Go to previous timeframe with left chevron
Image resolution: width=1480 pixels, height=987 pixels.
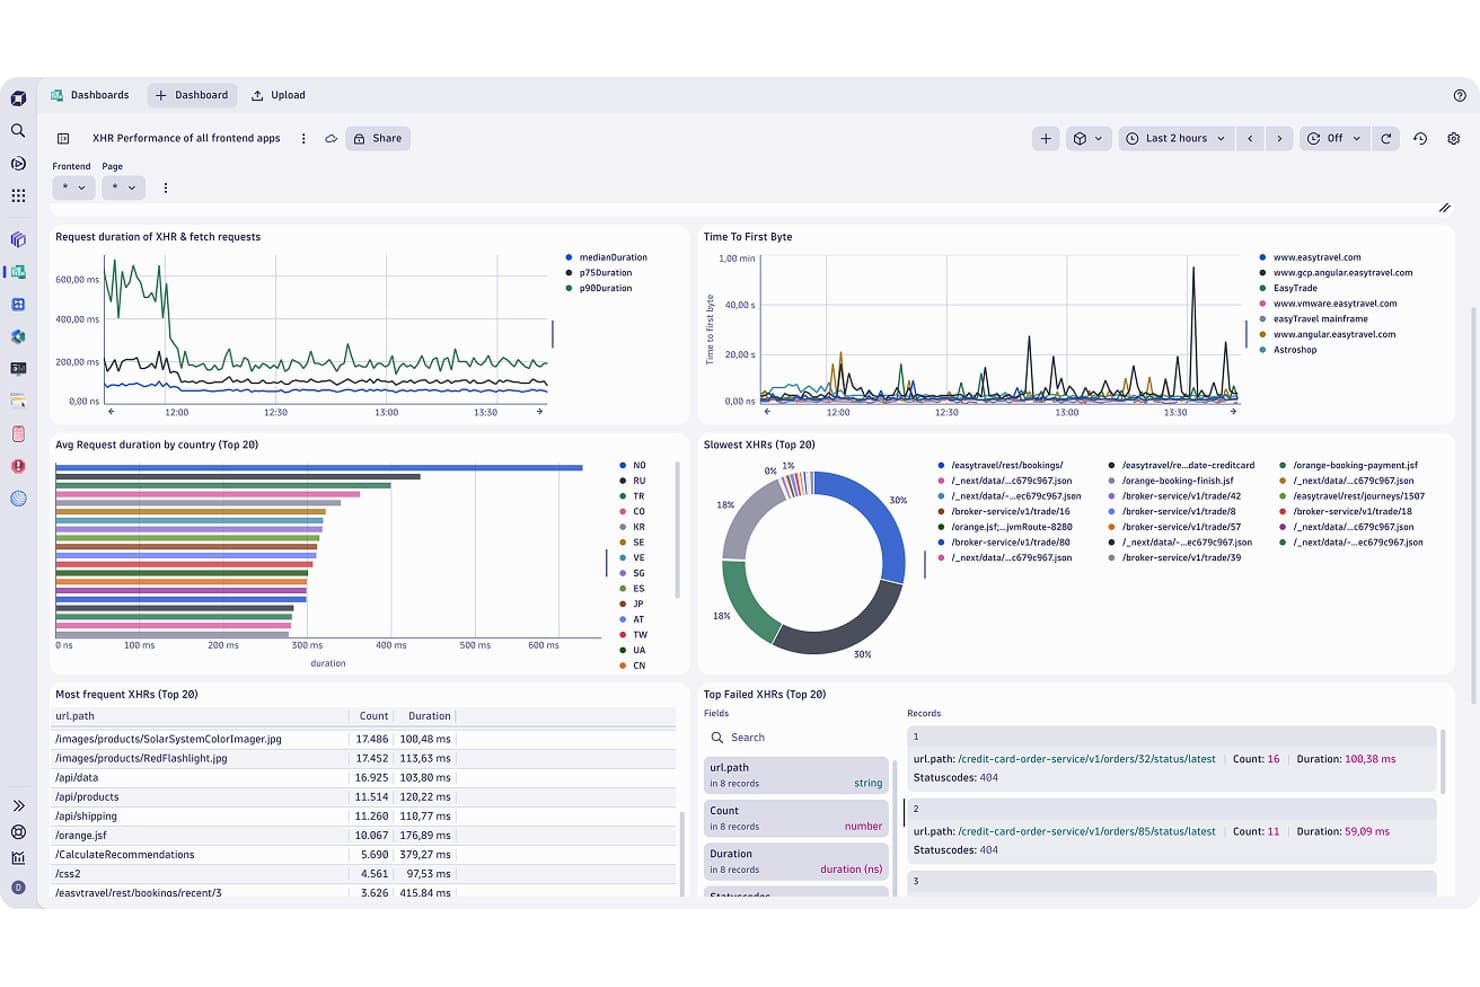point(1250,138)
